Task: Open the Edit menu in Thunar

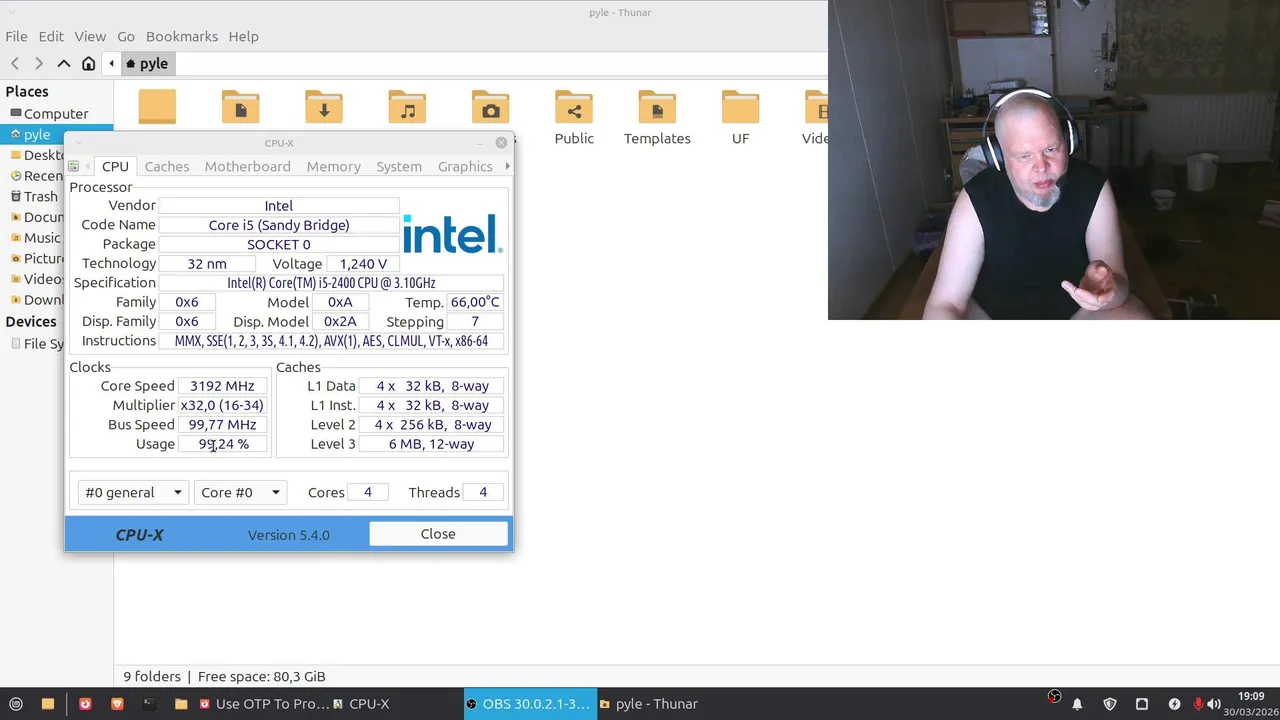Action: tap(51, 36)
